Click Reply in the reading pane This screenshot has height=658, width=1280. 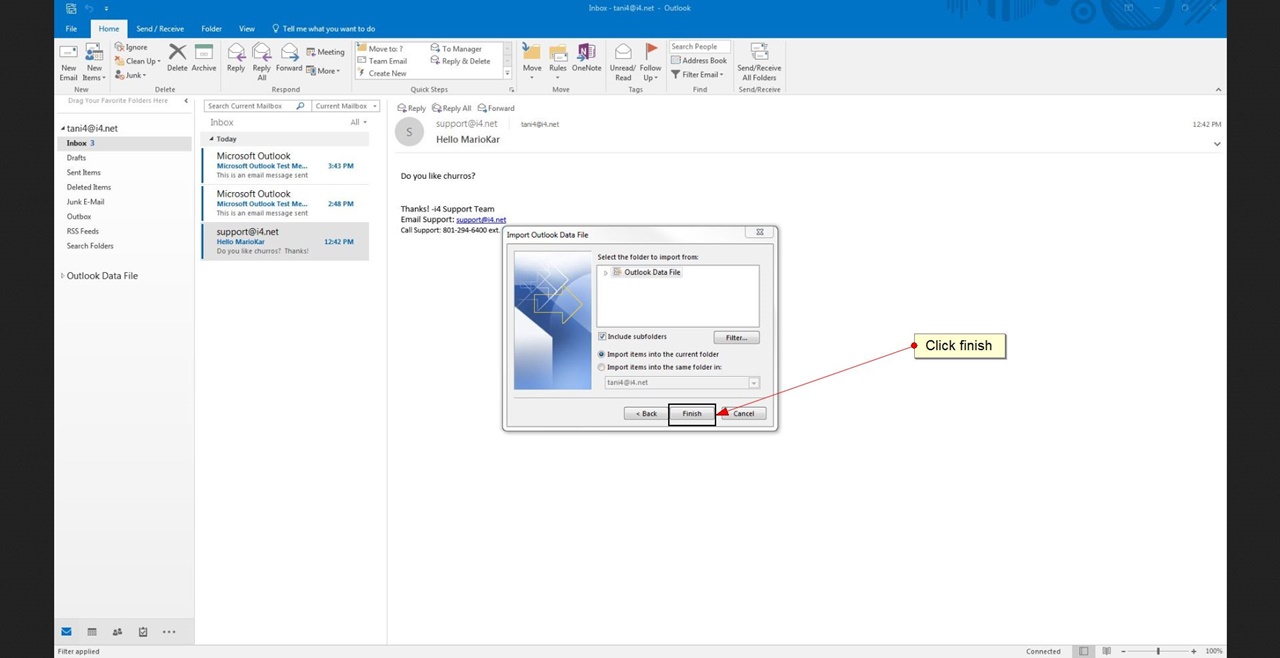coord(412,108)
